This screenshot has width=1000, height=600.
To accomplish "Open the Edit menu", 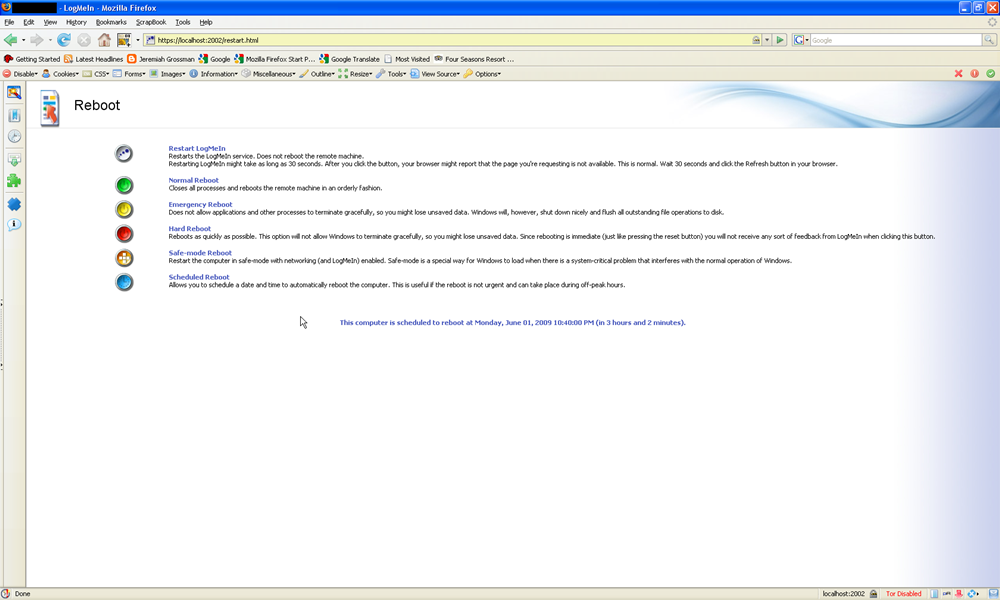I will 29,22.
